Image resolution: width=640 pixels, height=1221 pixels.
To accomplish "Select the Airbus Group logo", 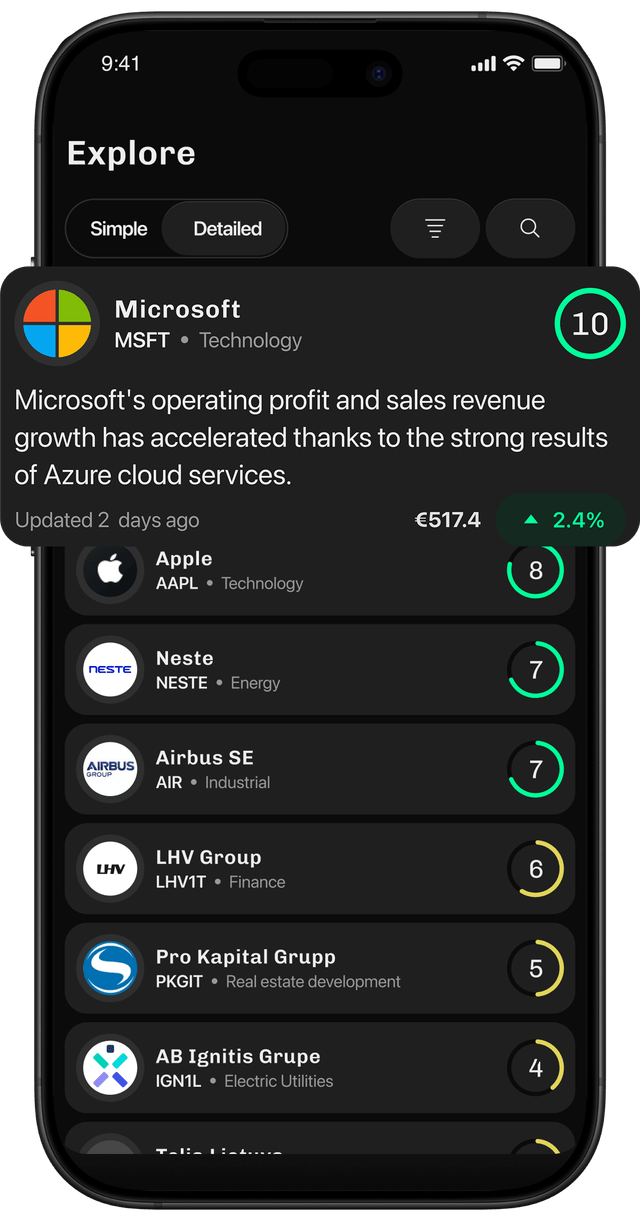I will coord(109,769).
